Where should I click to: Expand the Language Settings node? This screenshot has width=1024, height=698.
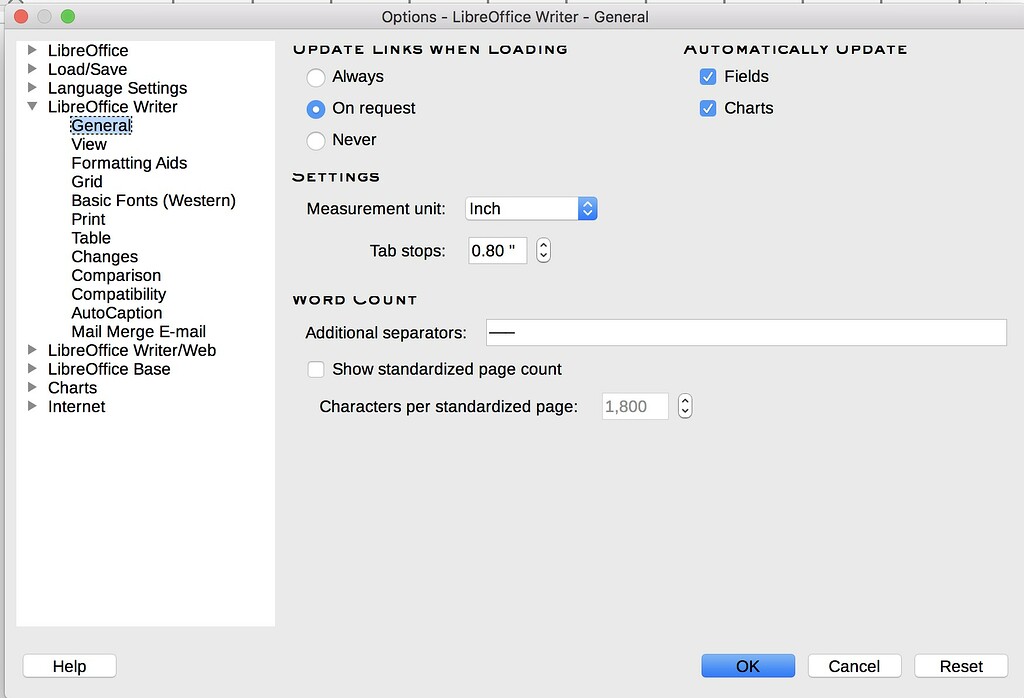[32, 87]
